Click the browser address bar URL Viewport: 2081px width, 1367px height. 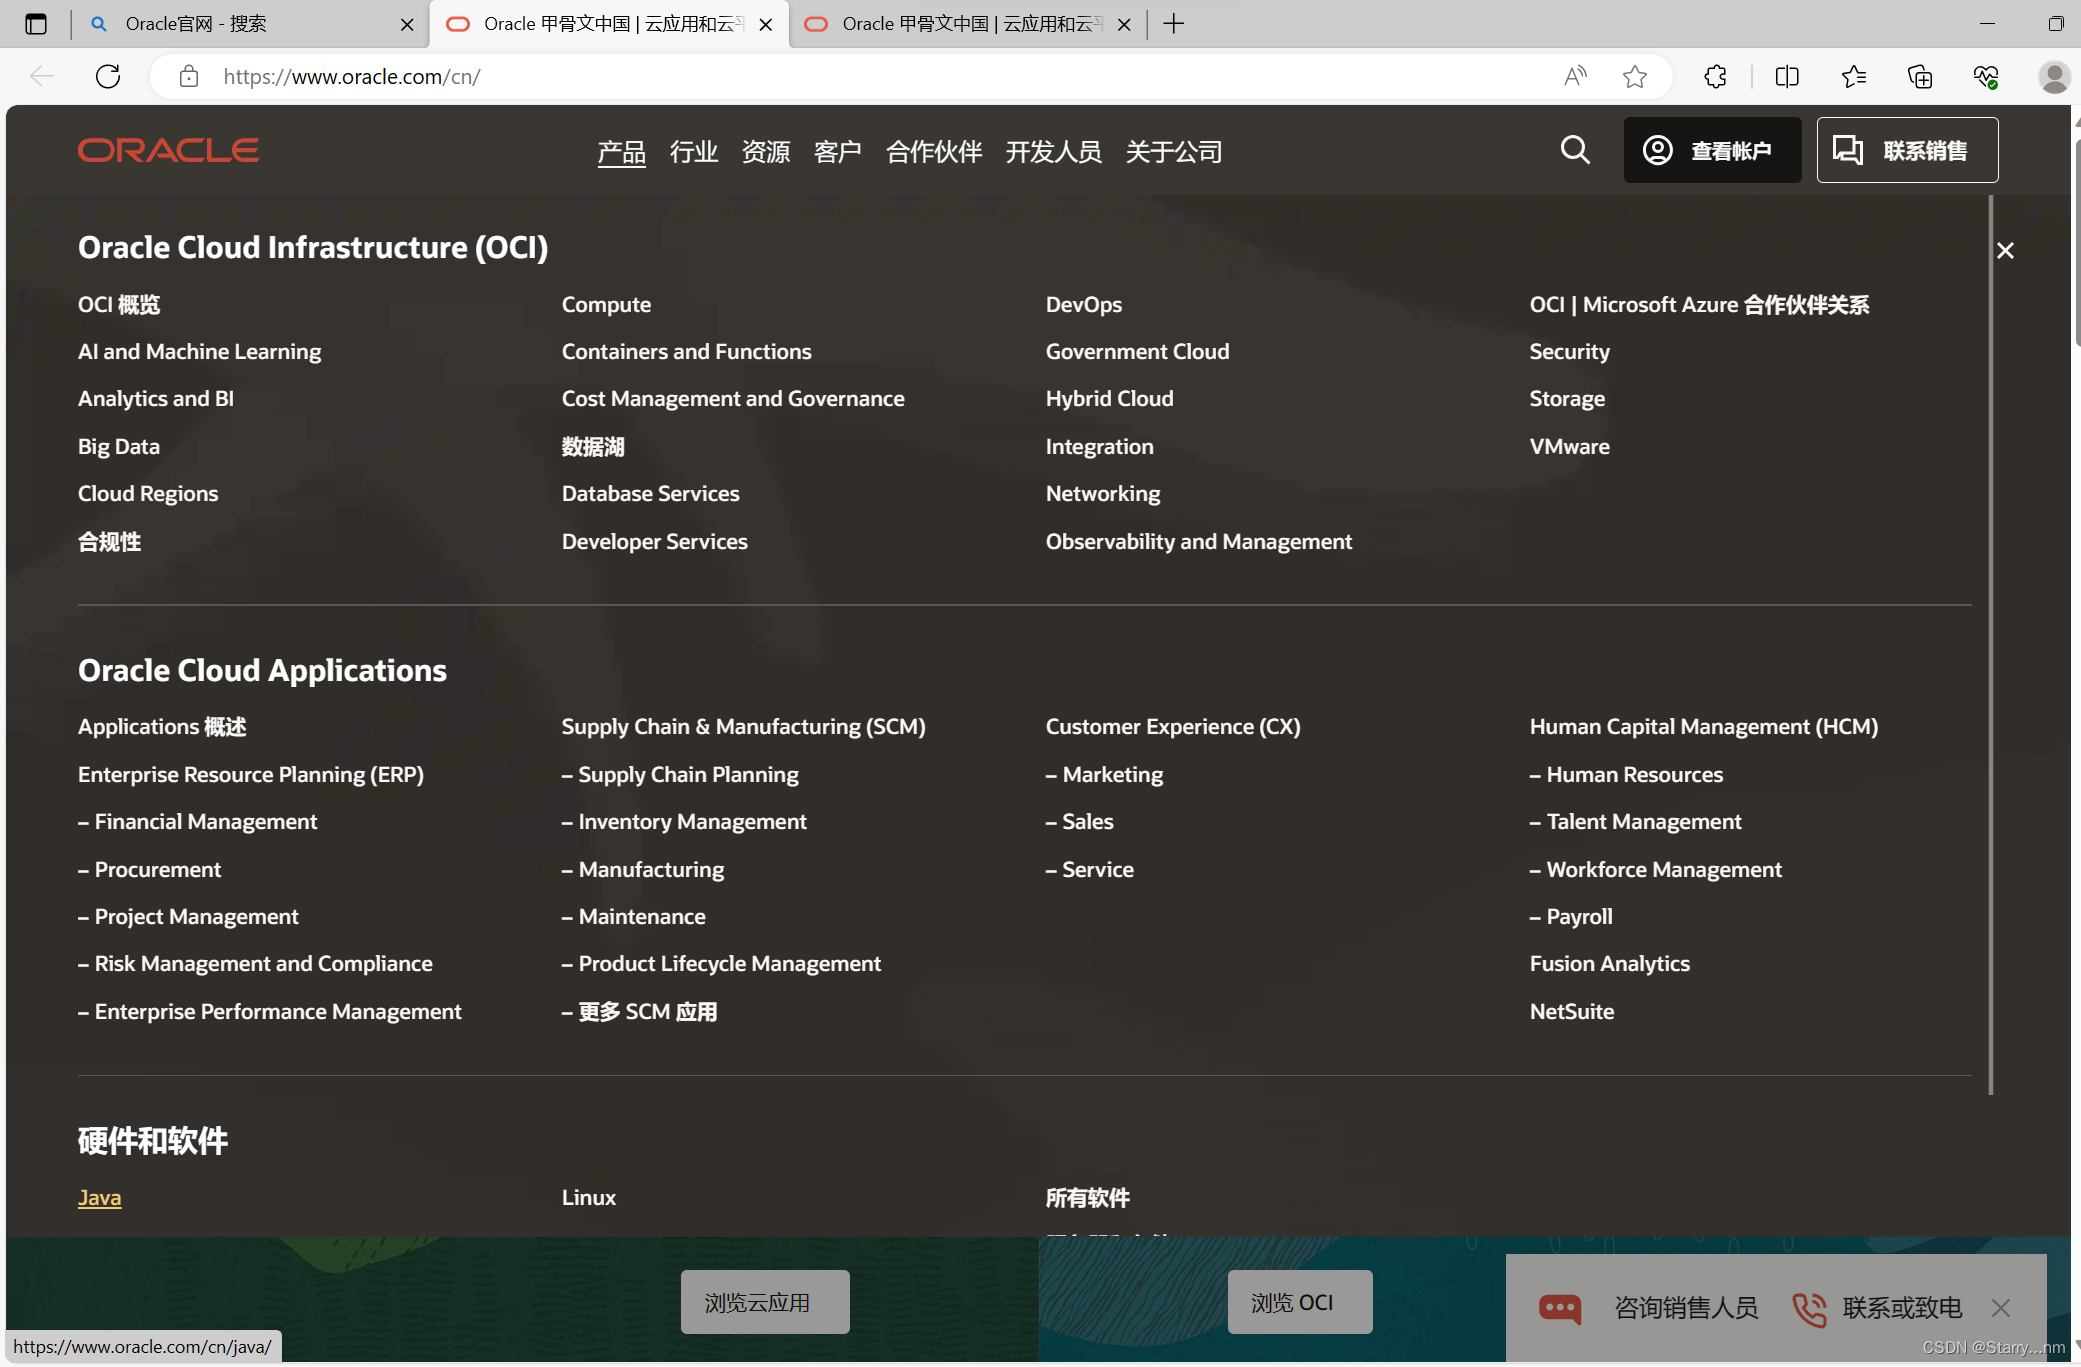(352, 77)
